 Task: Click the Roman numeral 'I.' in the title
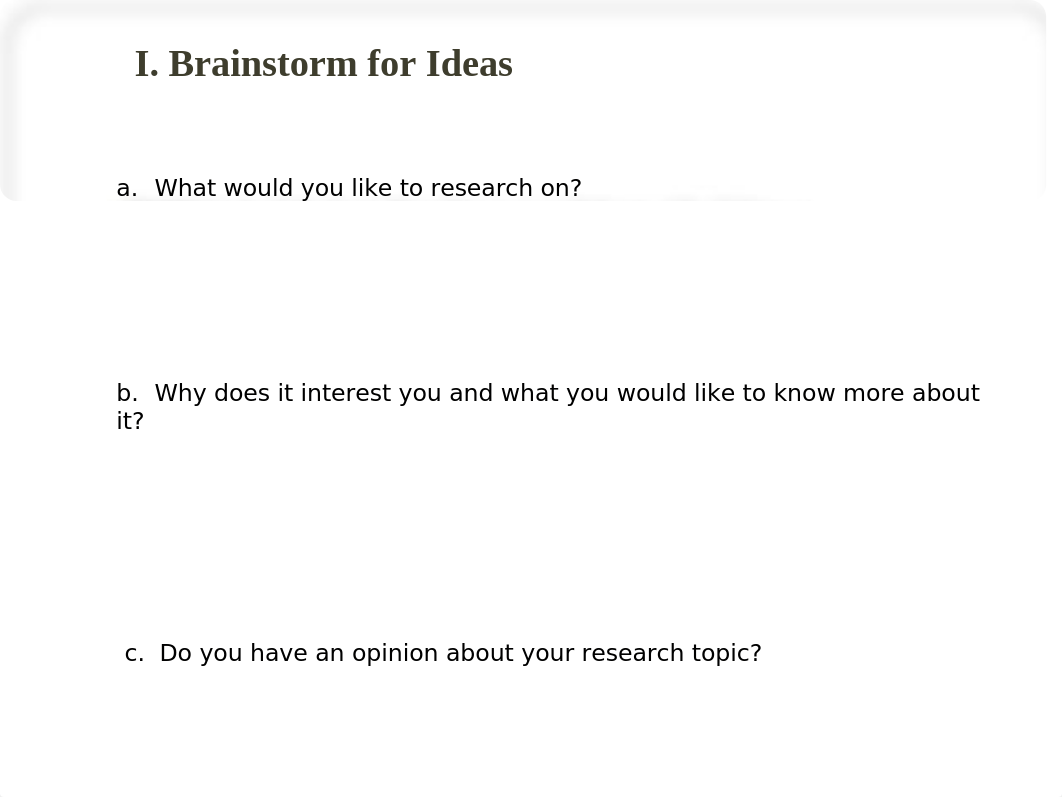click(x=147, y=64)
